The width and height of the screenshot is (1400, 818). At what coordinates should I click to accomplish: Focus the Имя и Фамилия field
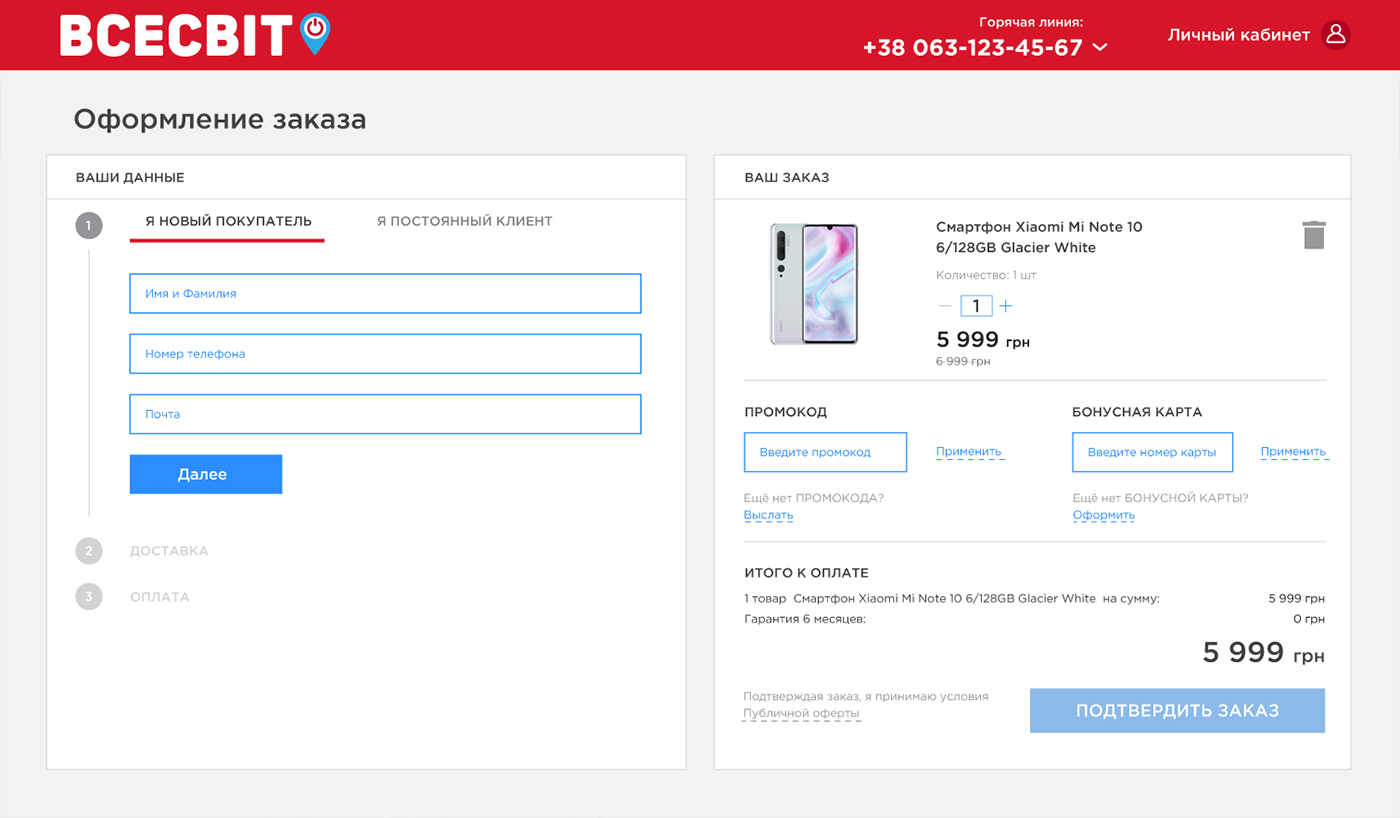(385, 294)
